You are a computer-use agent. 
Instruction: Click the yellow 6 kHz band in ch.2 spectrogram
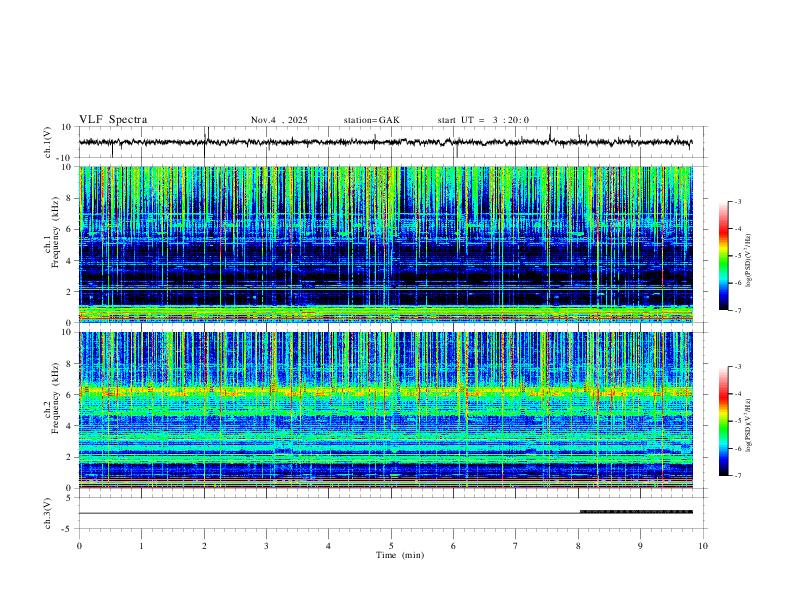click(x=386, y=391)
